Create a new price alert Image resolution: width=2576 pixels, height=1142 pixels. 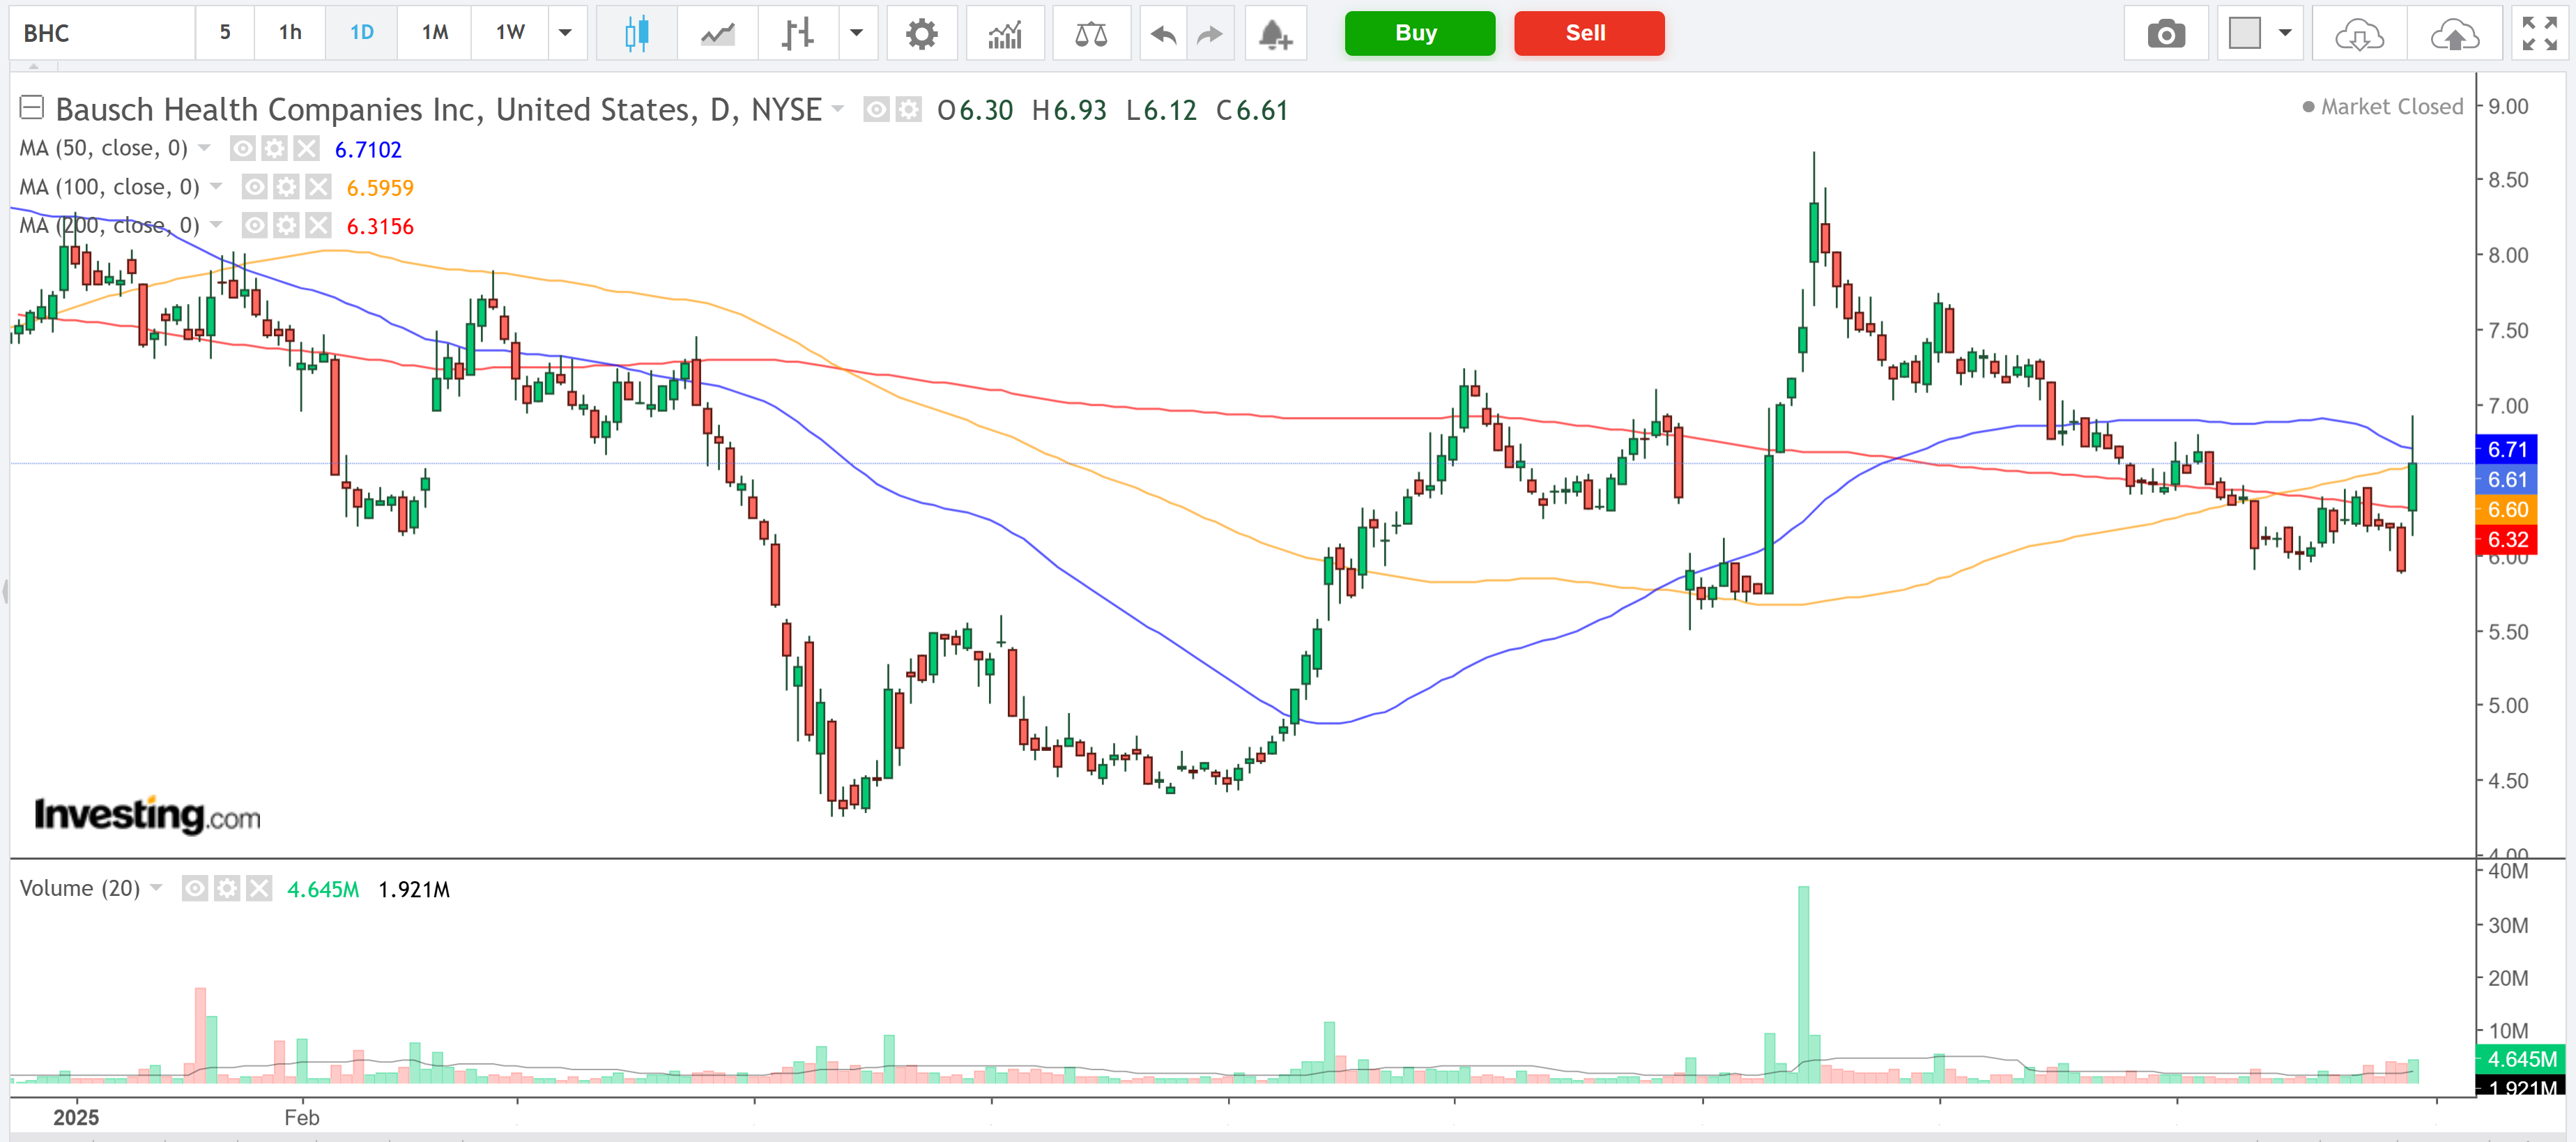pos(1275,33)
